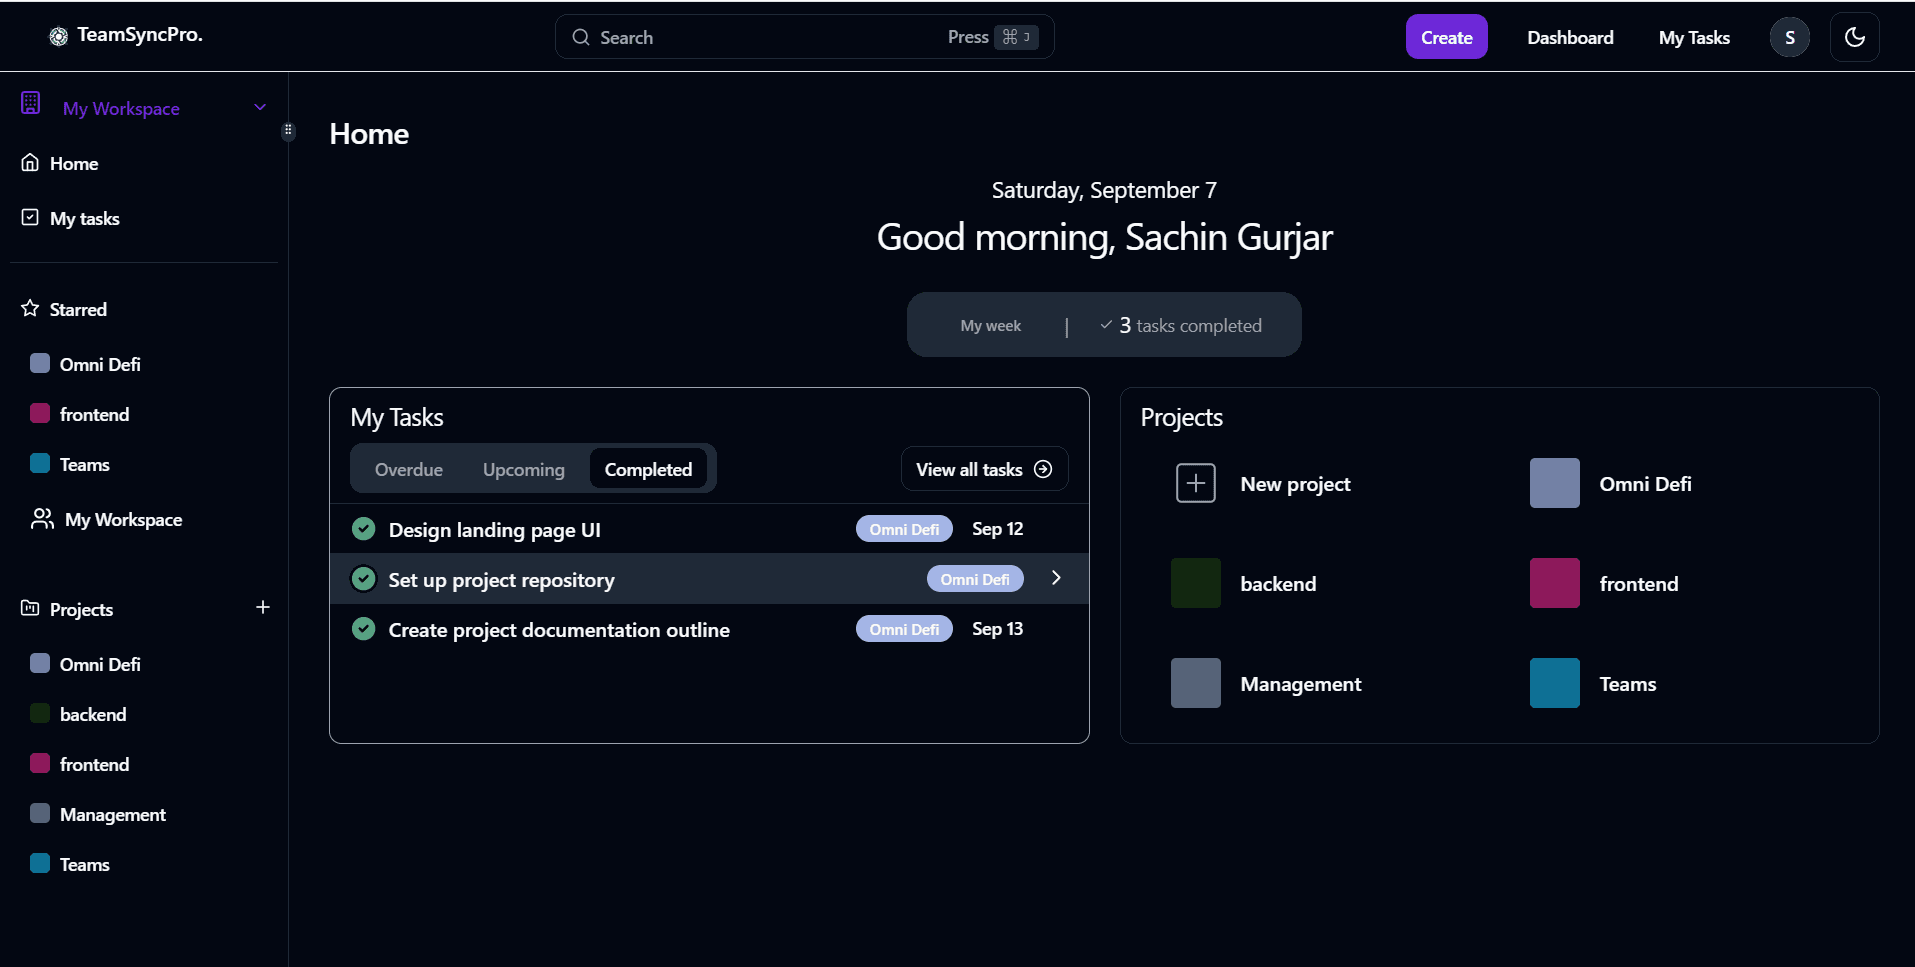Screen dimensions: 1915x967
Task: Uncheck Create project documentation outline task
Action: point(364,629)
